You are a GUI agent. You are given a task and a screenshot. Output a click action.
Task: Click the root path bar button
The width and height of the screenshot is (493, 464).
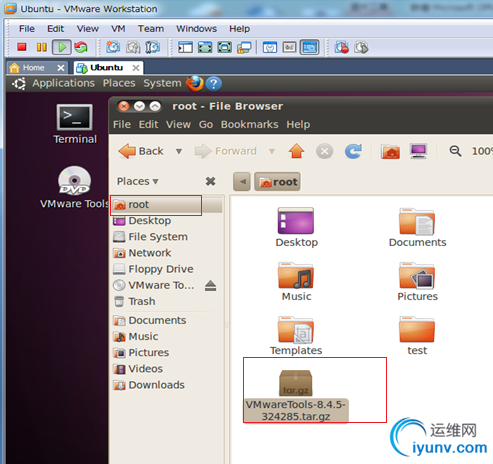[277, 182]
